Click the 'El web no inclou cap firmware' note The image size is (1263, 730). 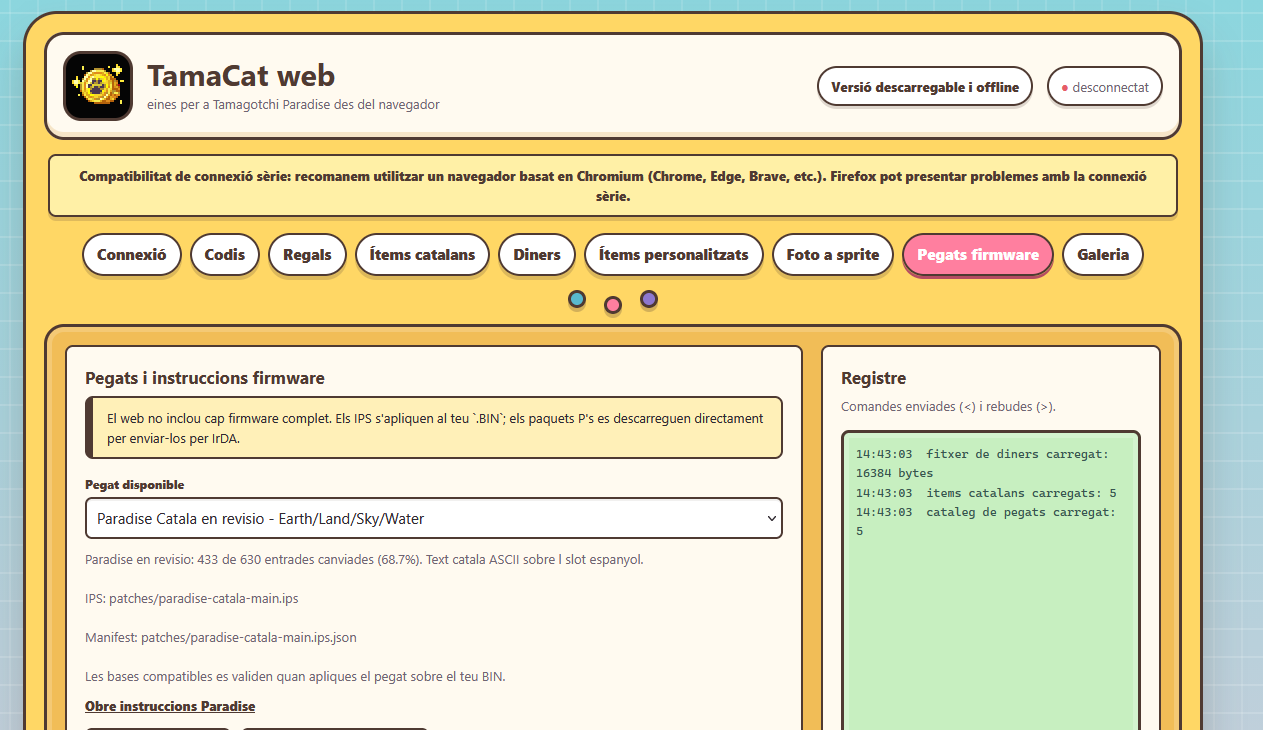(x=434, y=428)
